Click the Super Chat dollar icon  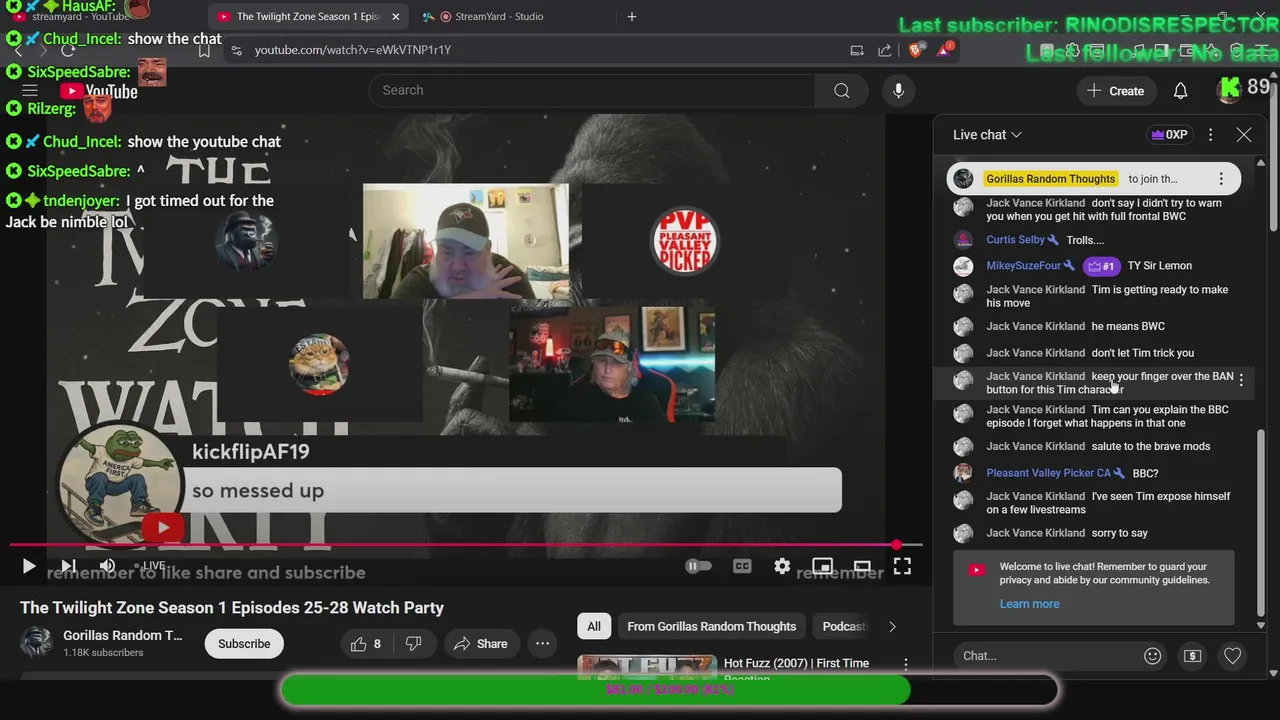point(1192,656)
